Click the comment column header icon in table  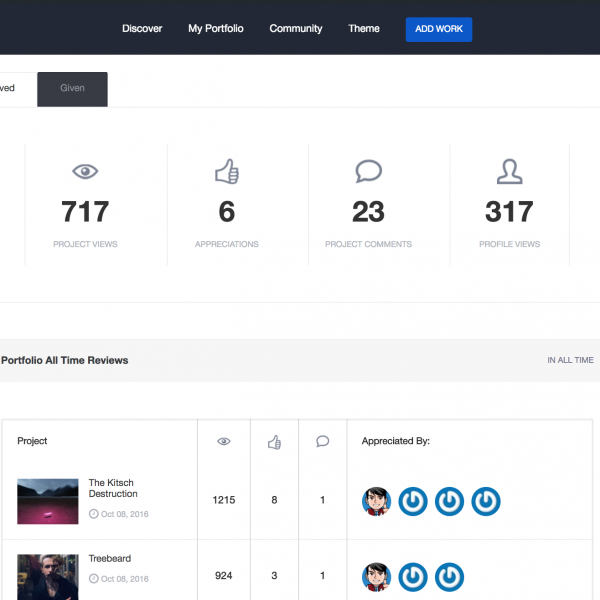pyautogui.click(x=323, y=441)
